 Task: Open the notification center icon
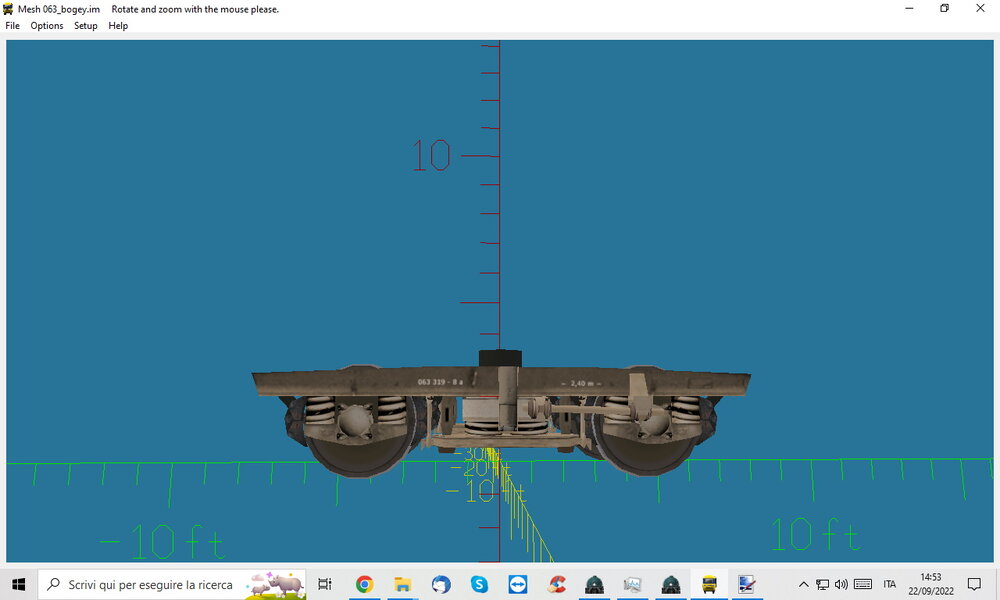[x=974, y=584]
